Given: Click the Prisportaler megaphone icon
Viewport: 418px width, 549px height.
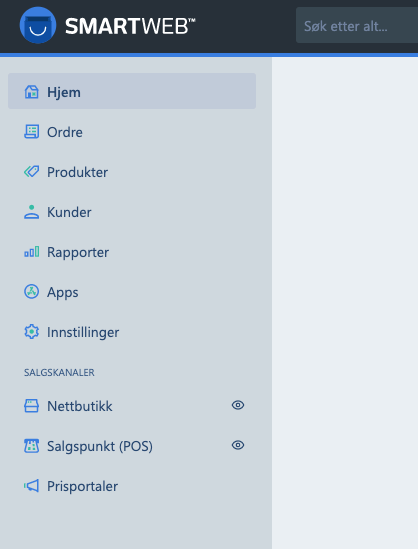Looking at the screenshot, I should [32, 486].
